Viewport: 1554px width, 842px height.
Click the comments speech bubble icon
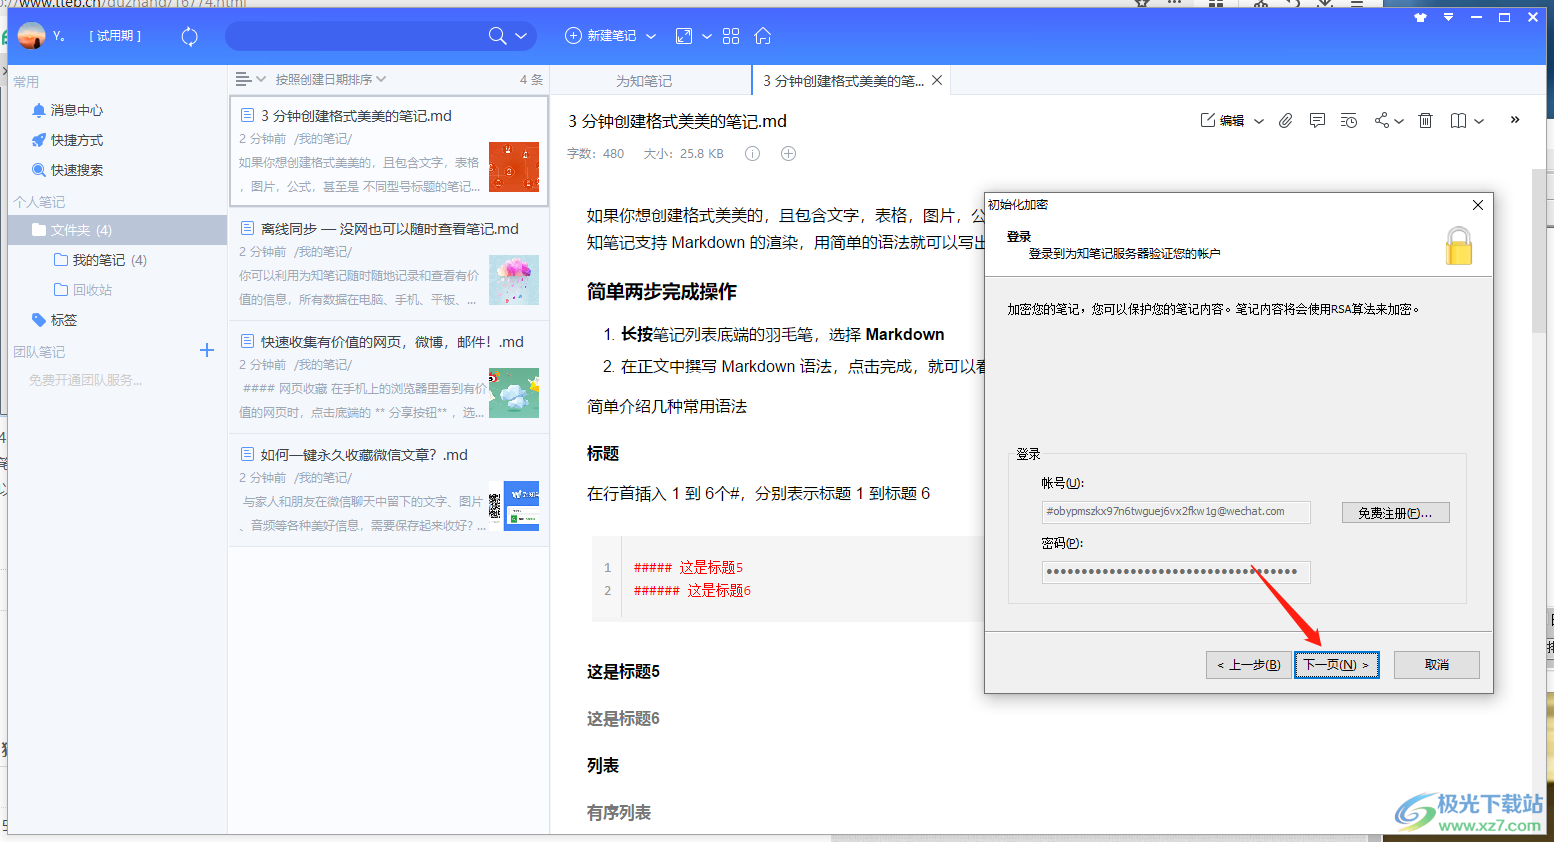[1317, 120]
